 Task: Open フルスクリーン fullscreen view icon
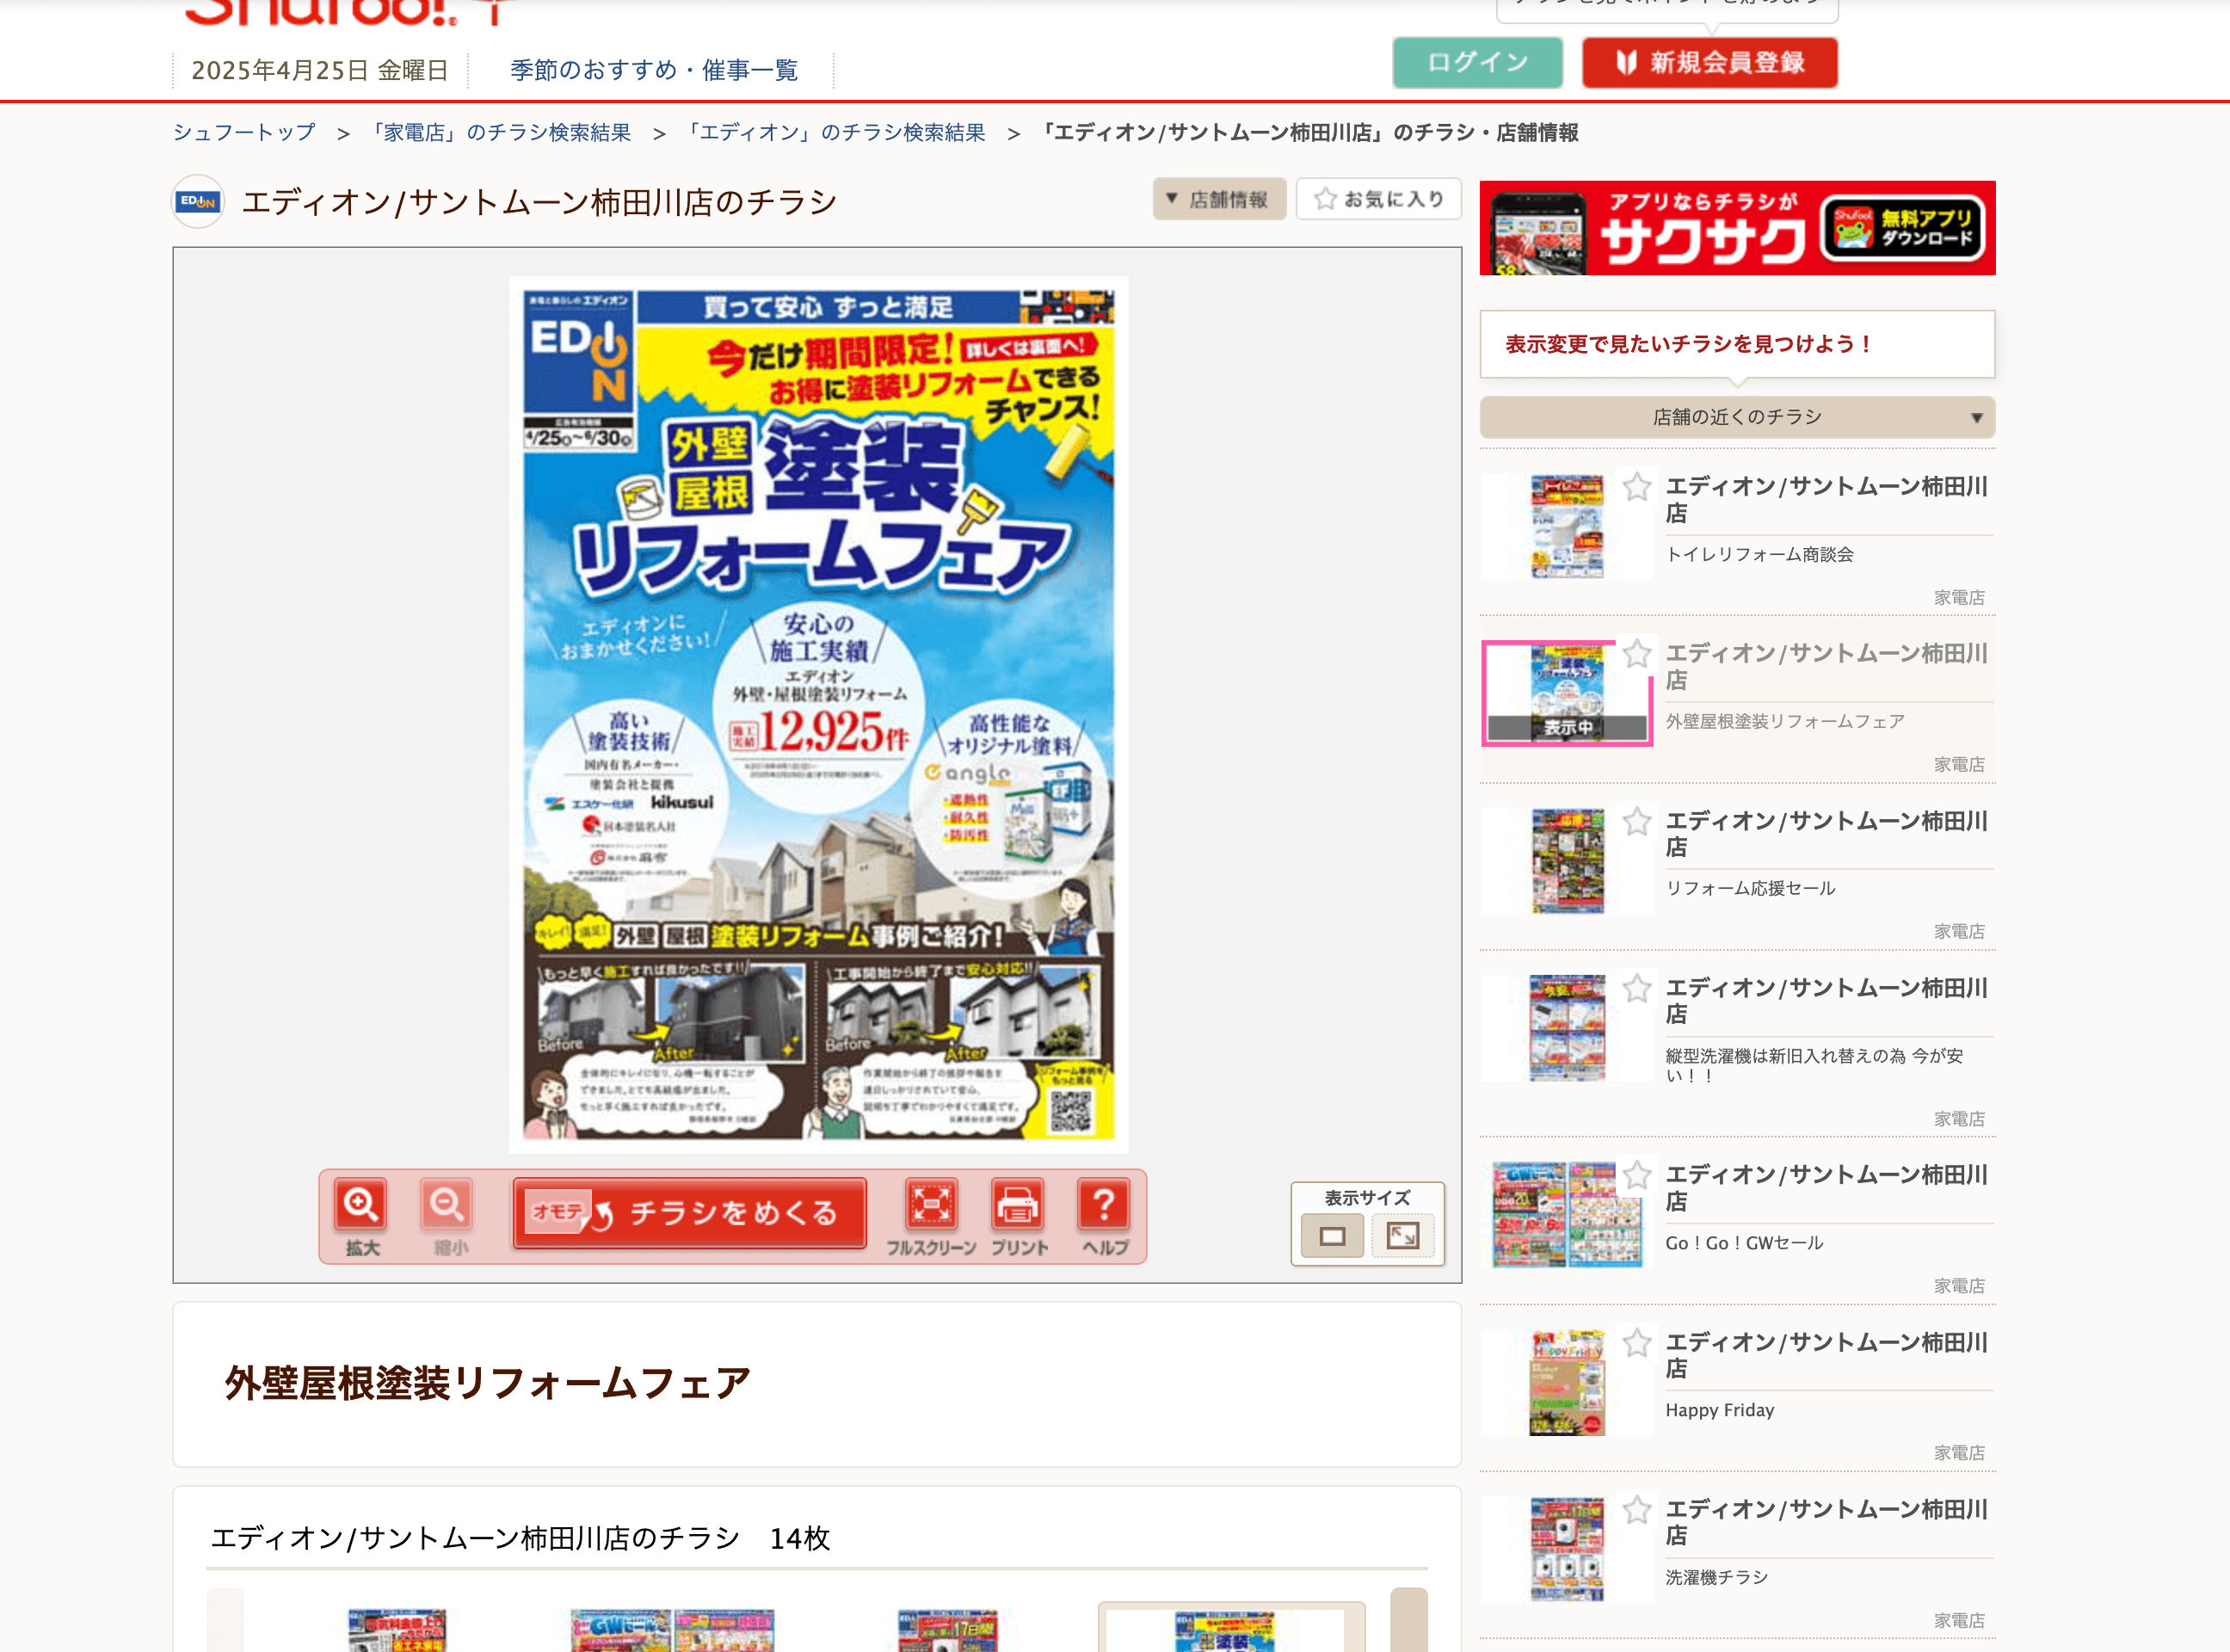pos(930,1205)
